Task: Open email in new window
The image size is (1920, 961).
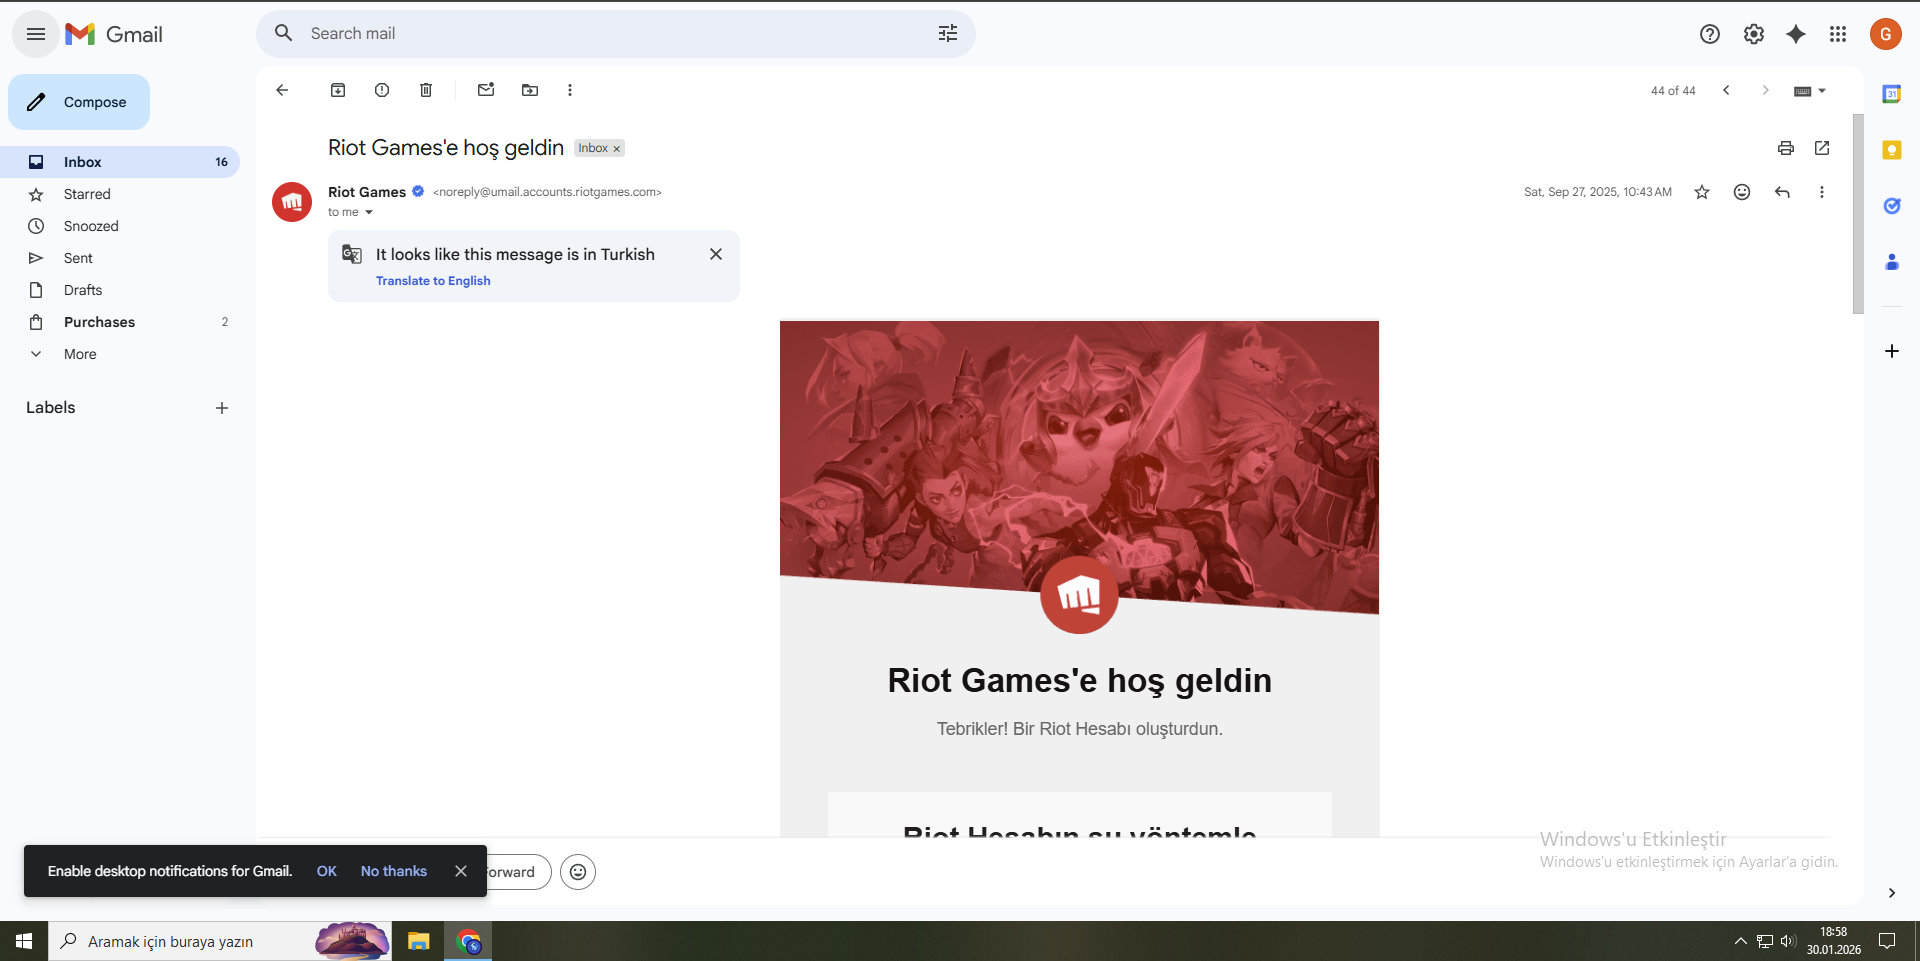Action: coord(1822,148)
